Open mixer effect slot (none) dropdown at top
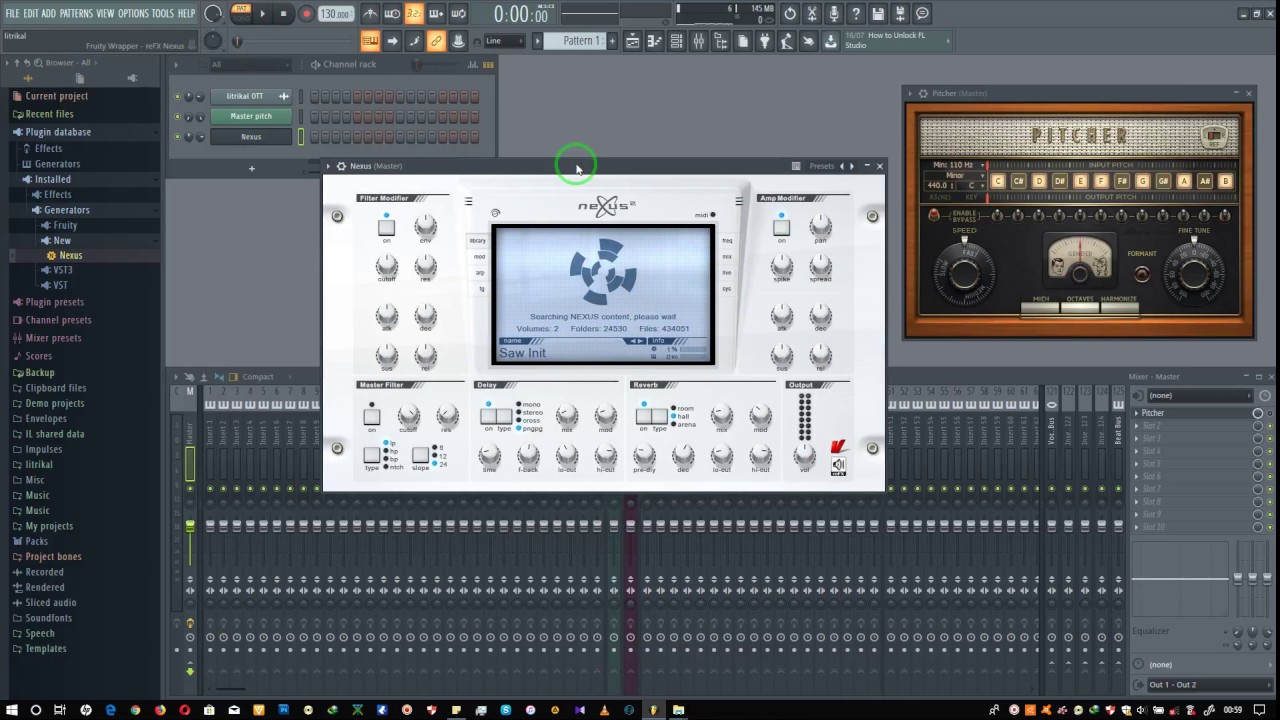1280x720 pixels. [1199, 396]
